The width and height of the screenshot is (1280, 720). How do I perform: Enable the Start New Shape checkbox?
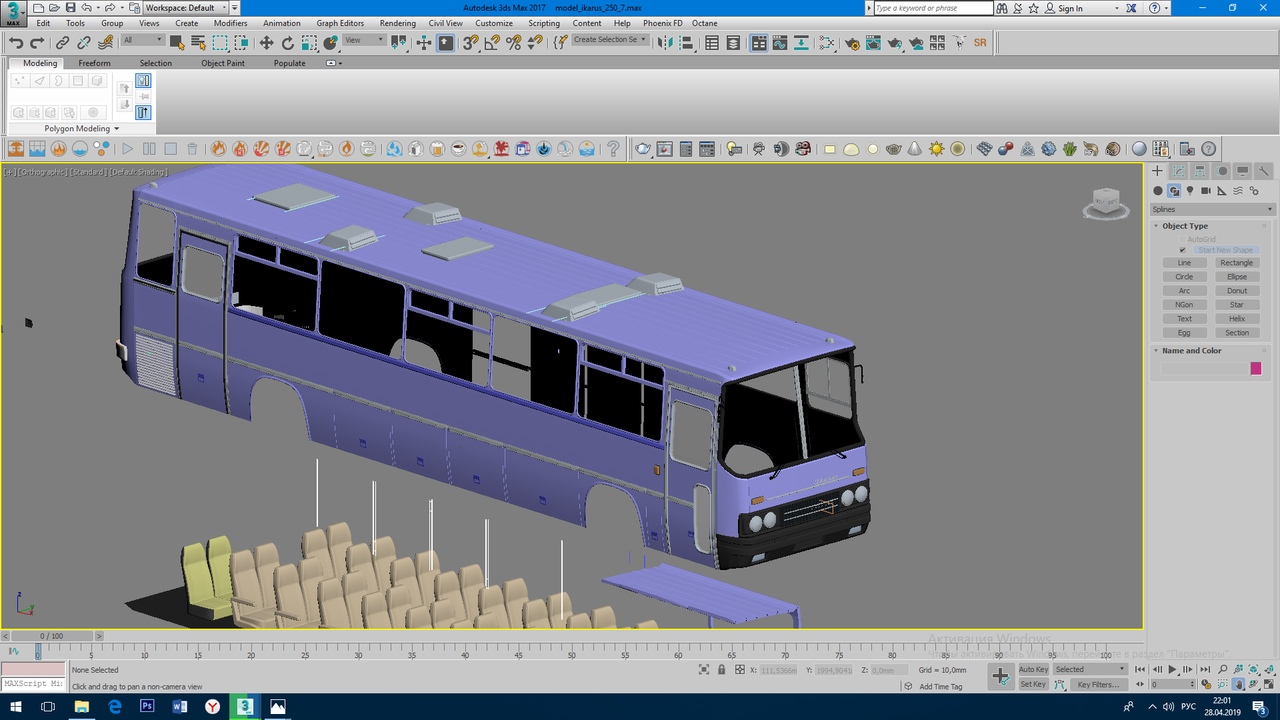[x=1182, y=250]
